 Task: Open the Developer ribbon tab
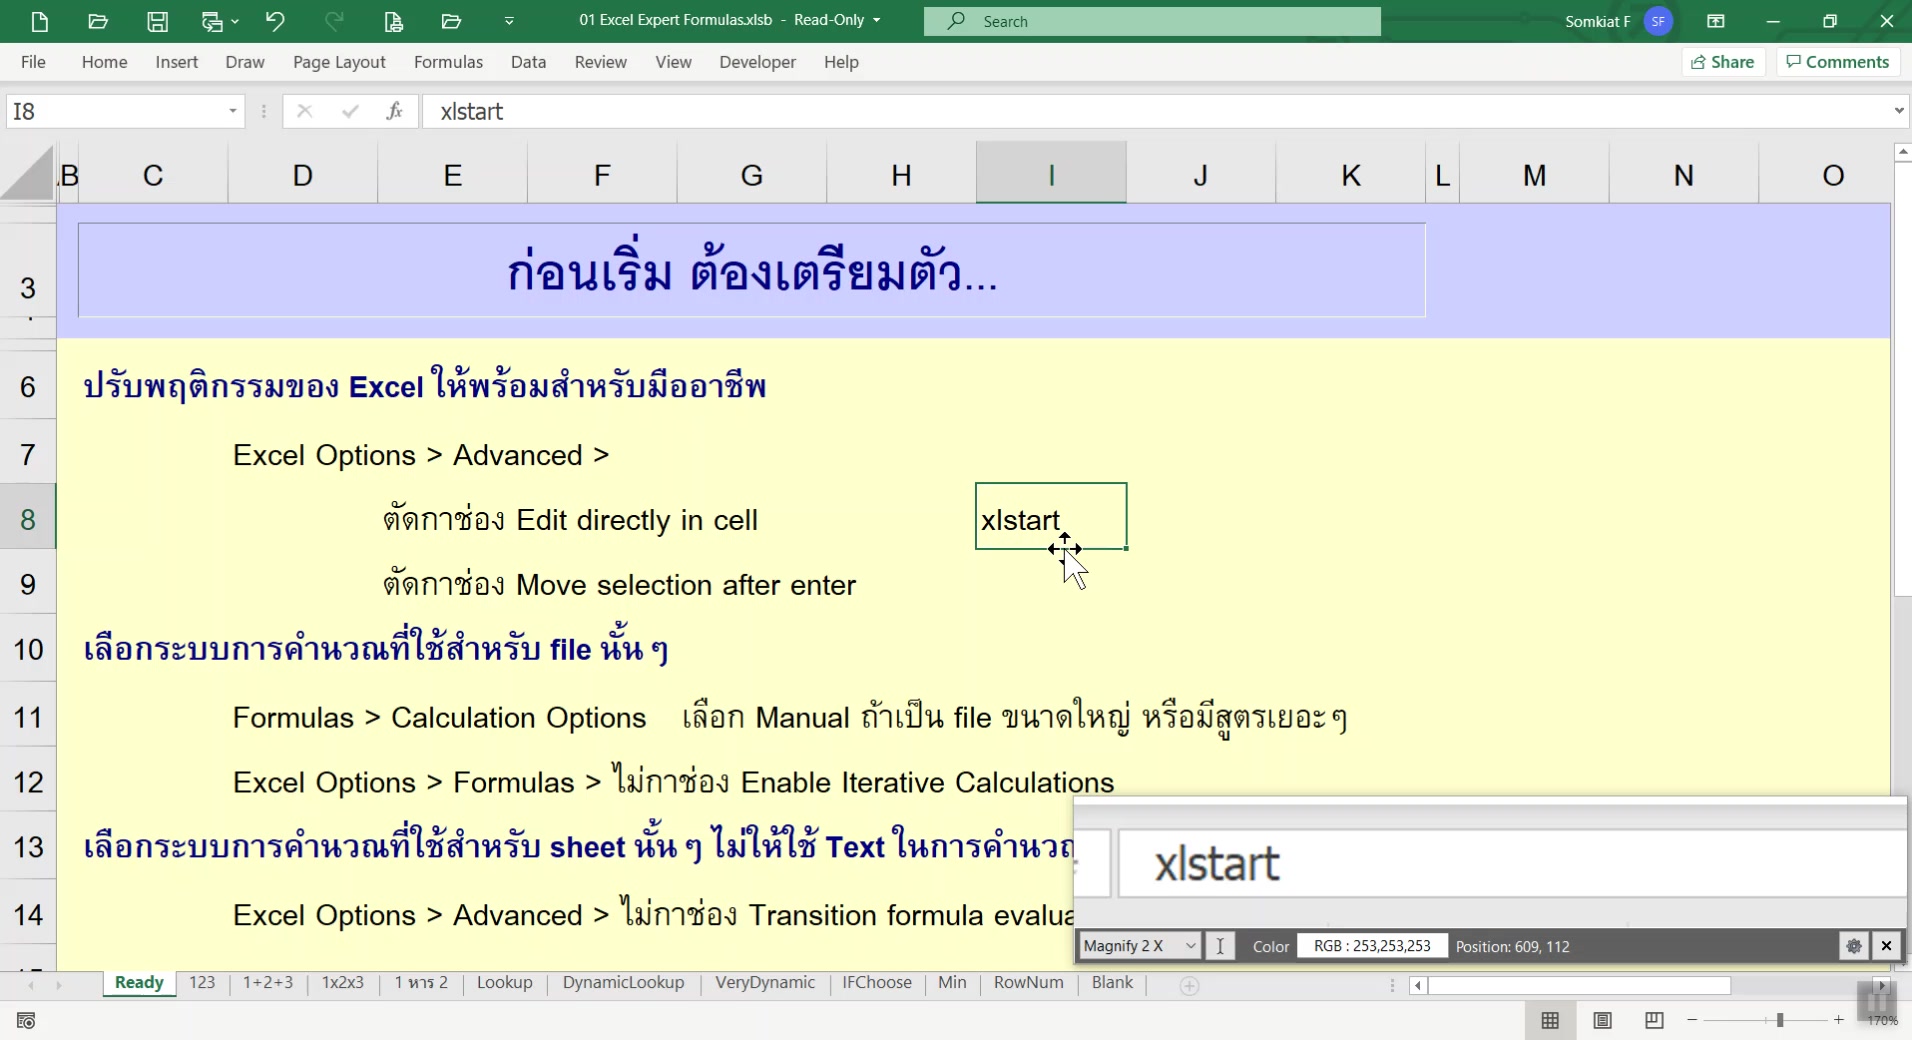(757, 62)
